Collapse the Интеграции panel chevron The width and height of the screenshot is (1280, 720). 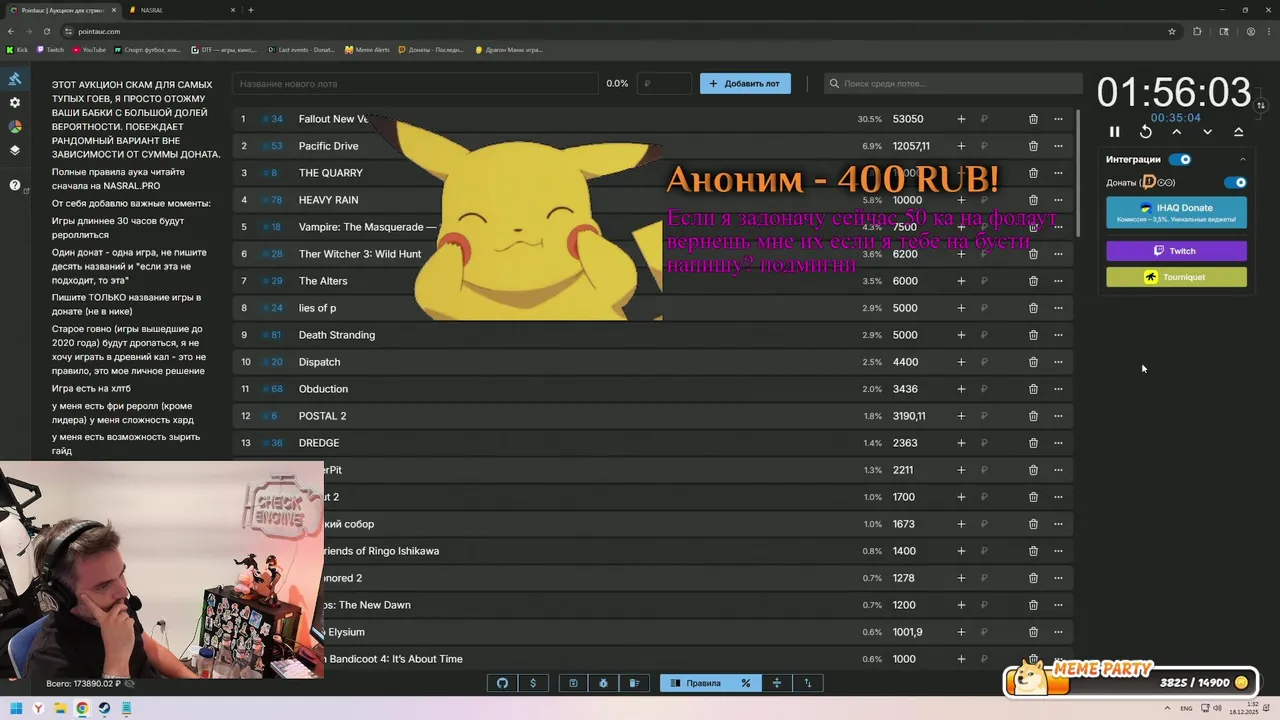coord(1243,159)
